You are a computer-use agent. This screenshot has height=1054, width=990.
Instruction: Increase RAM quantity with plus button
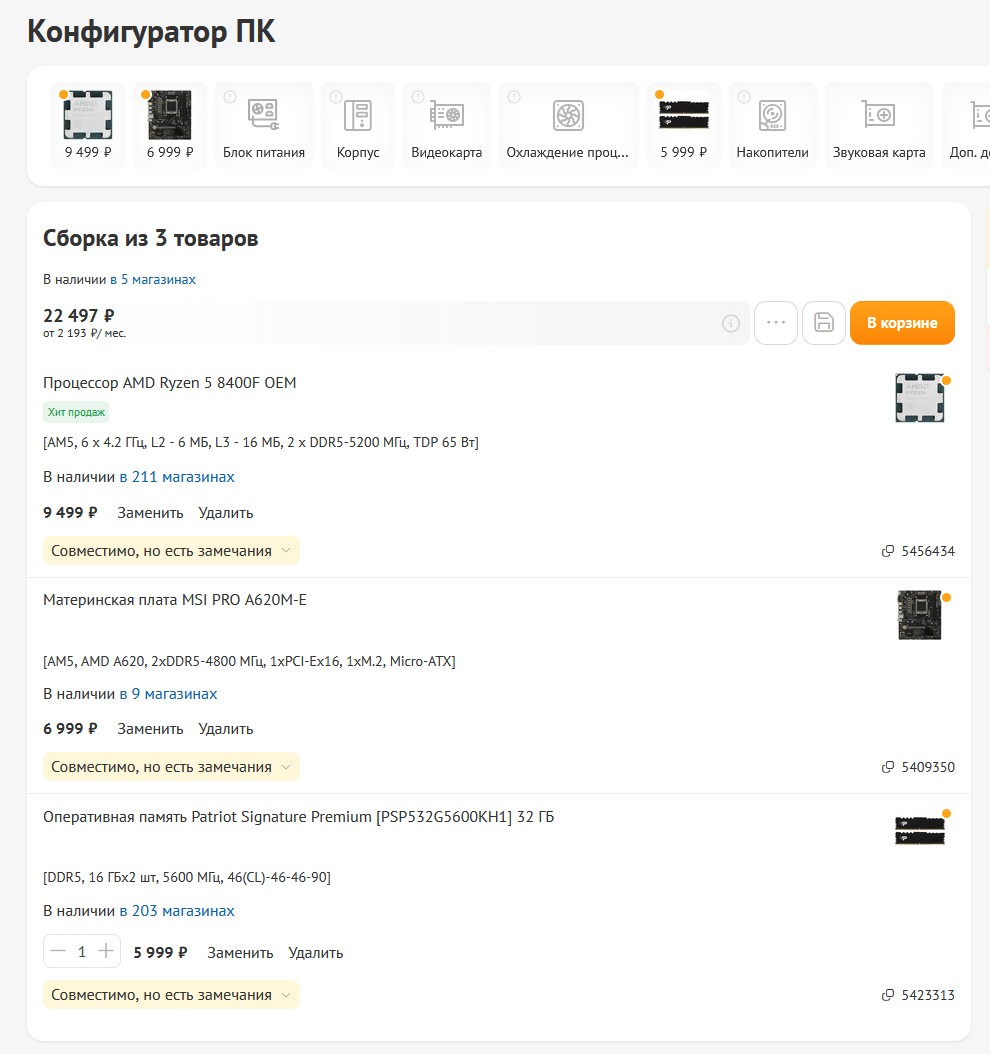point(106,952)
